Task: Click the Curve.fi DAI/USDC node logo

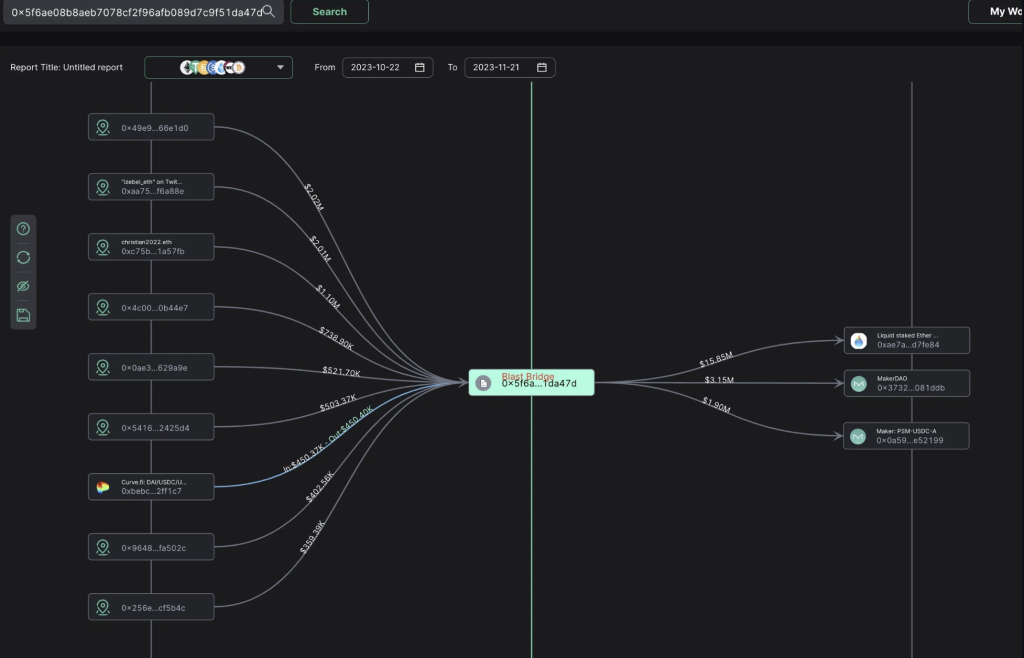Action: click(x=102, y=487)
